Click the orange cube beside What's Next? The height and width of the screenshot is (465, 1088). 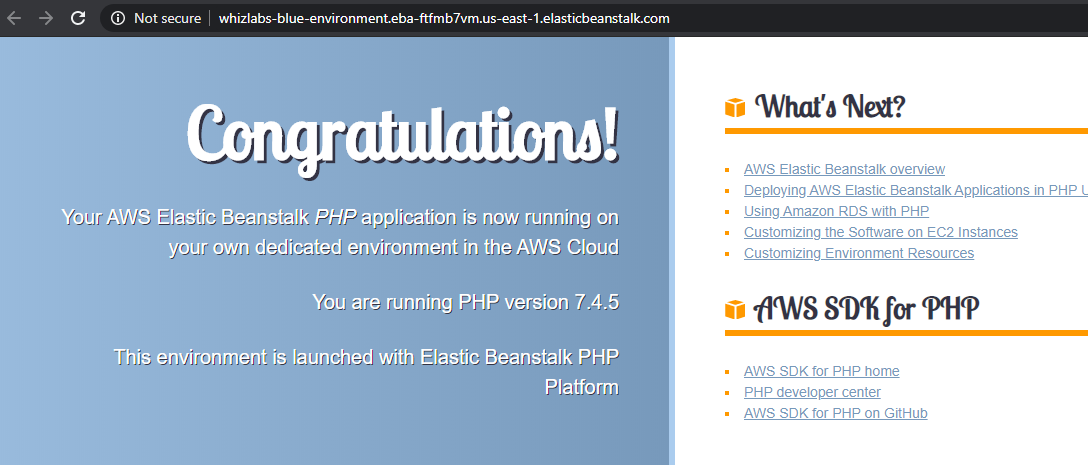pos(735,108)
